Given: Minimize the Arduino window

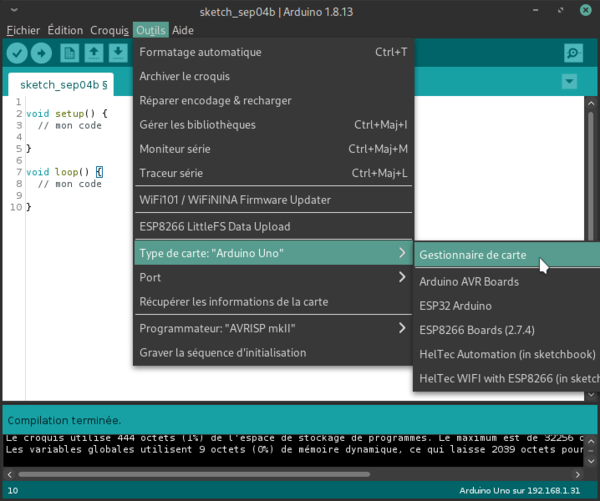Looking at the screenshot, I should (535, 10).
